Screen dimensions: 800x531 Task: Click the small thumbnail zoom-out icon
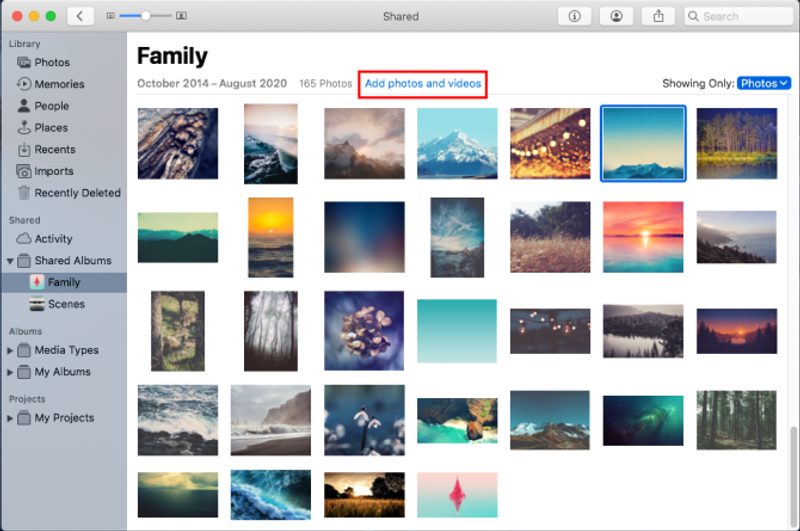[110, 16]
